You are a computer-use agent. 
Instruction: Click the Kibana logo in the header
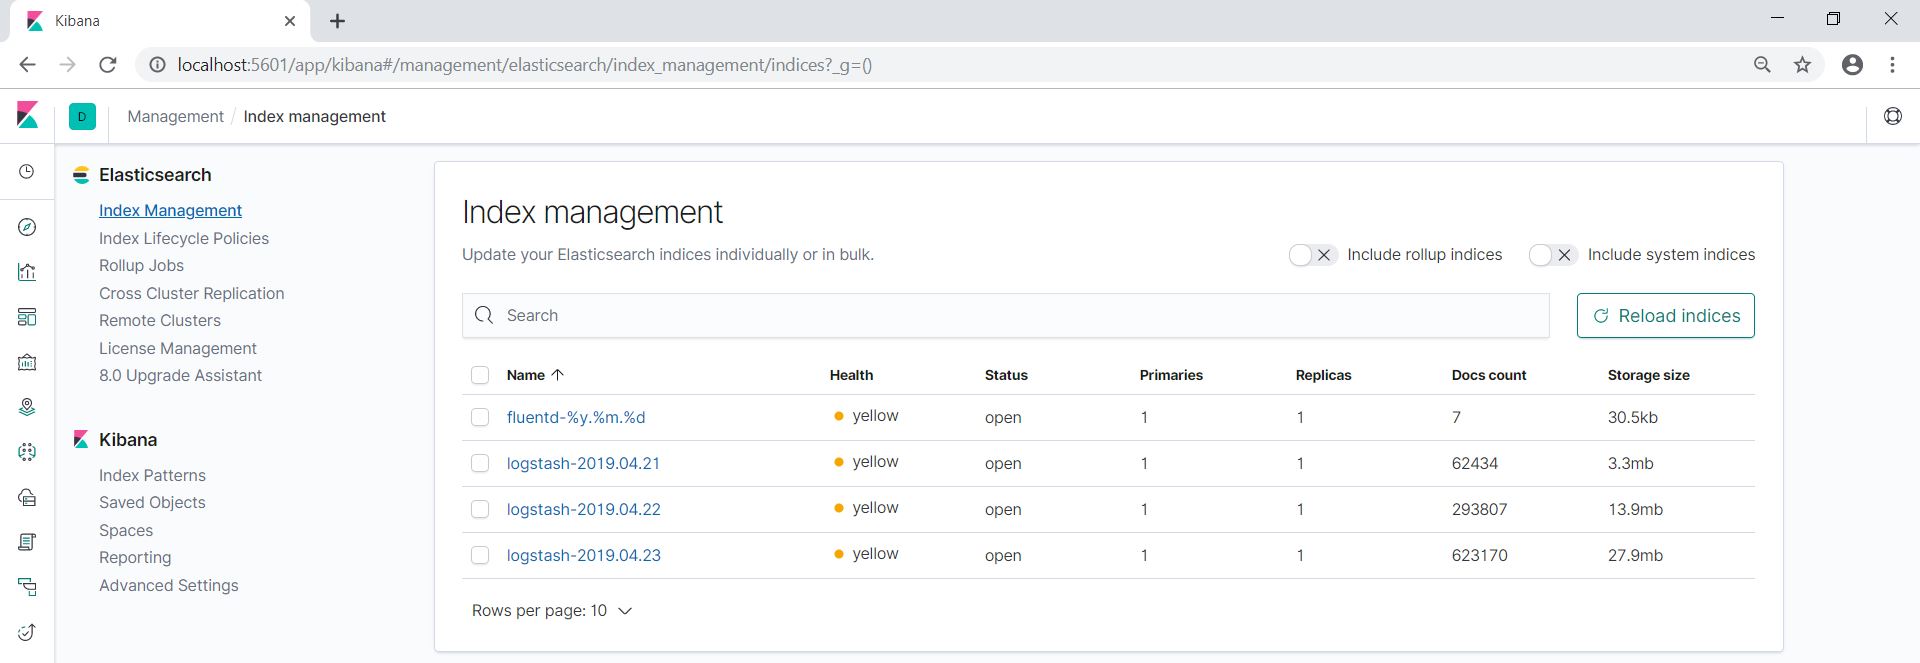pyautogui.click(x=28, y=116)
